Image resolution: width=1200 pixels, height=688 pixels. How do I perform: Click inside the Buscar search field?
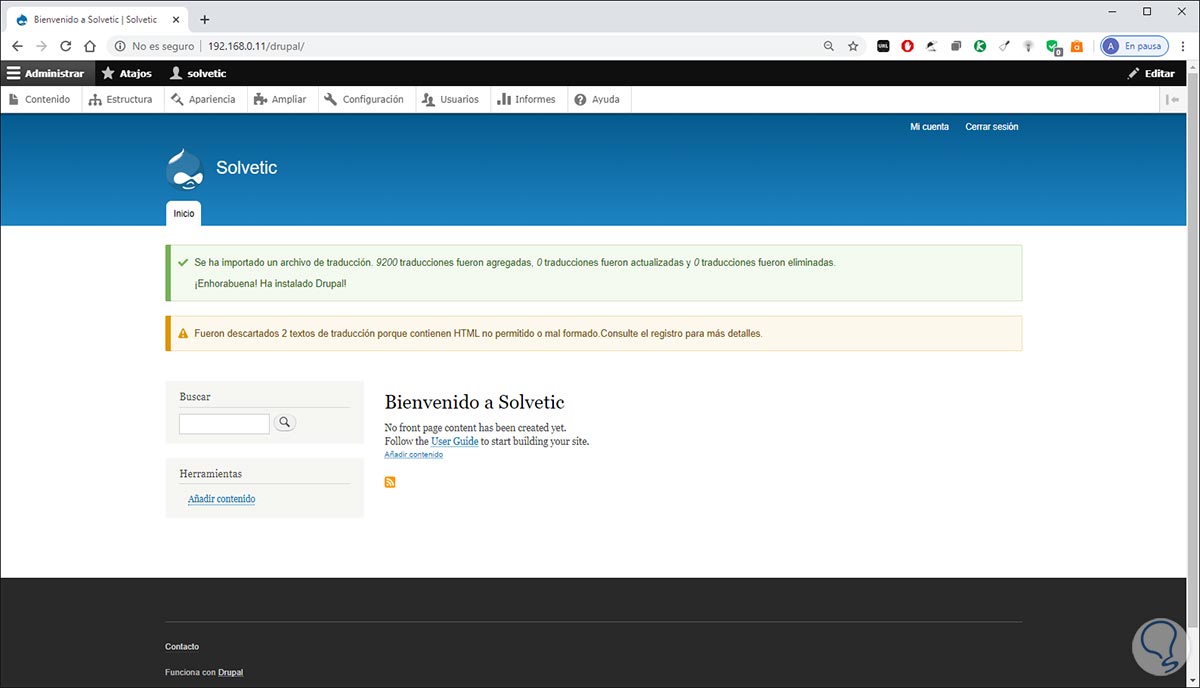(x=224, y=424)
